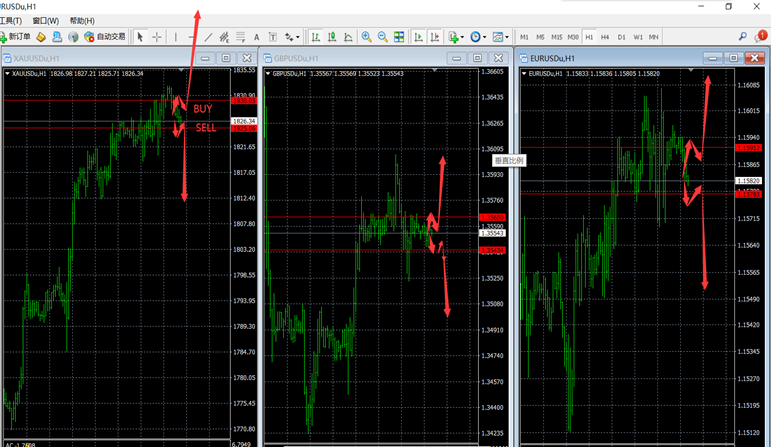The image size is (771, 447).
Task: Tile the chart windows
Action: [x=399, y=38]
